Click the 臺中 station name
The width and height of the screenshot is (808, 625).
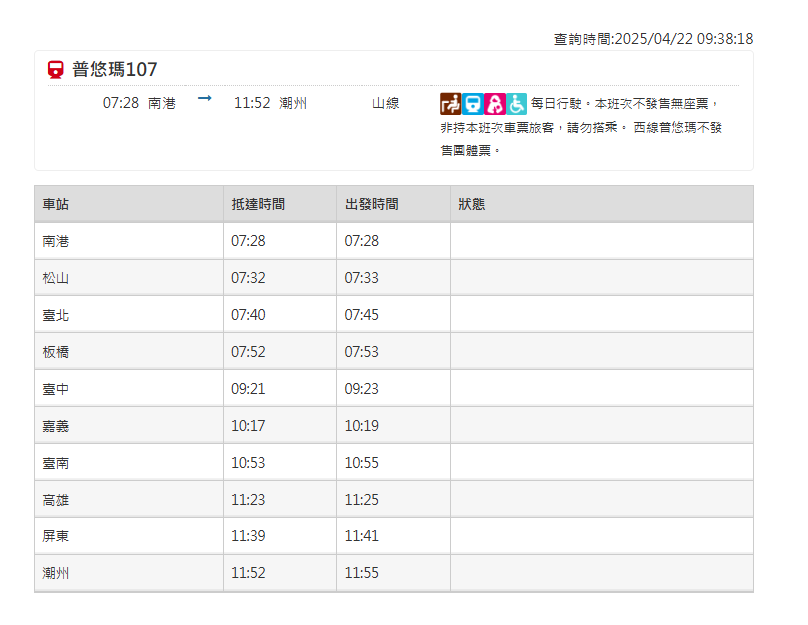coord(56,389)
